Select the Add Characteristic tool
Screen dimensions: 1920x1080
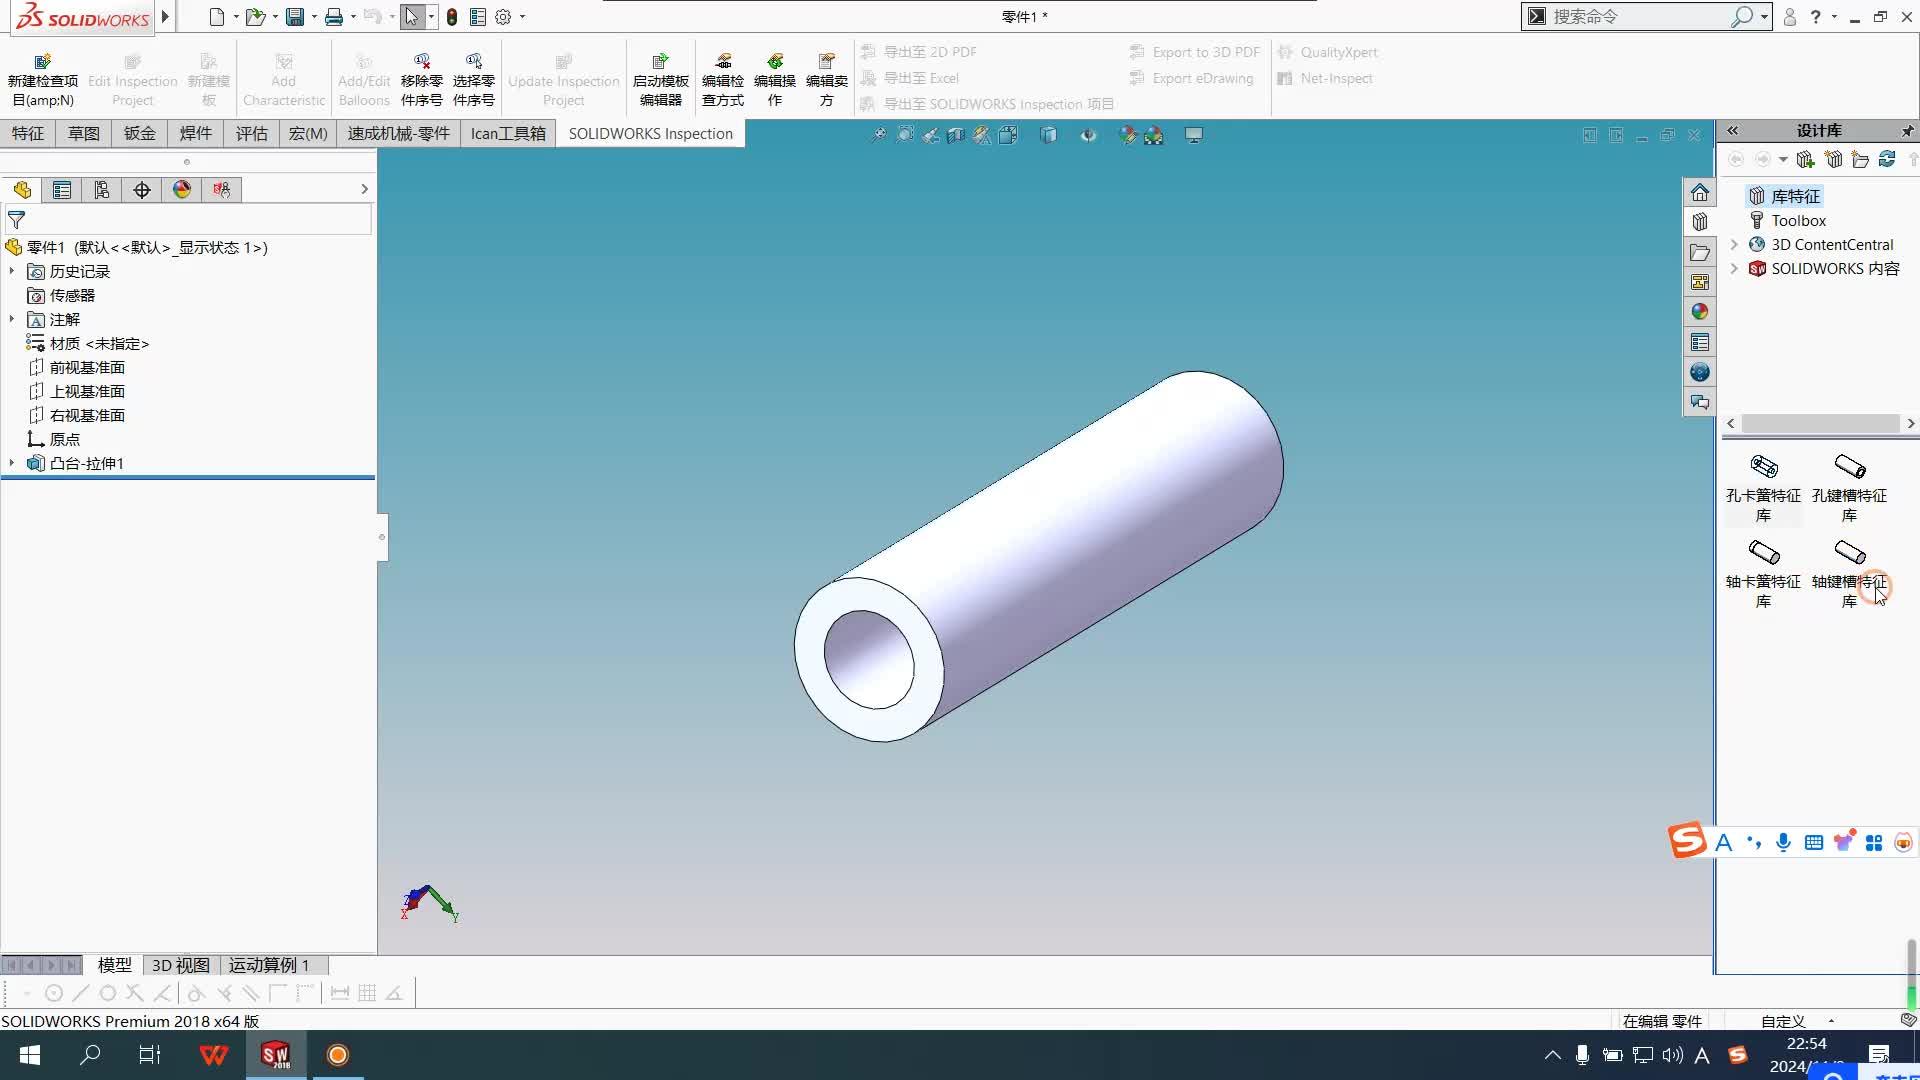point(283,78)
